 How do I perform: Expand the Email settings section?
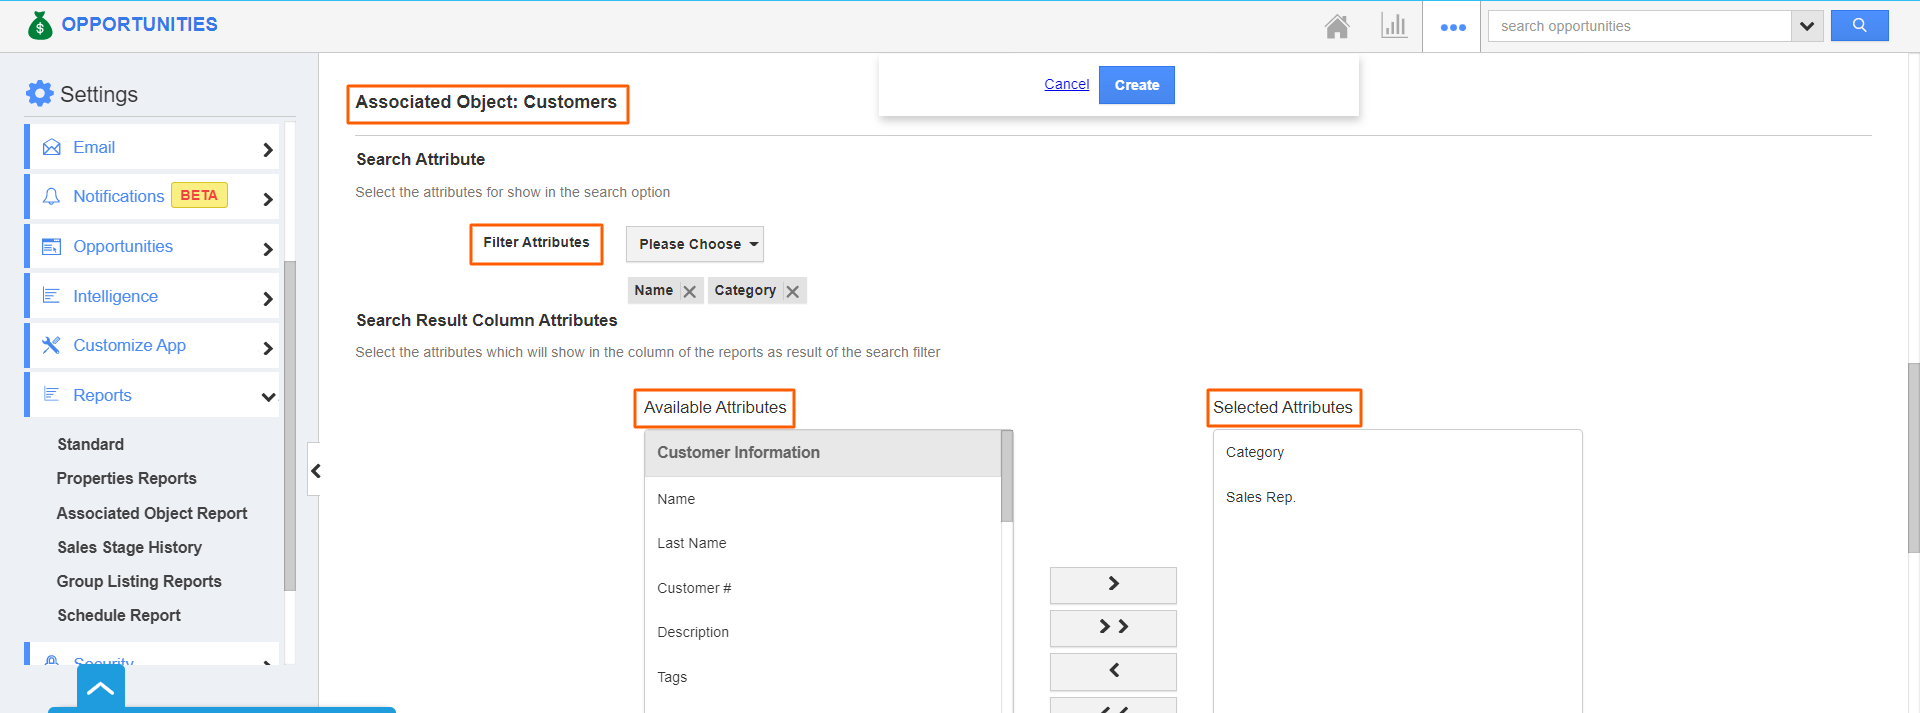pyautogui.click(x=267, y=150)
